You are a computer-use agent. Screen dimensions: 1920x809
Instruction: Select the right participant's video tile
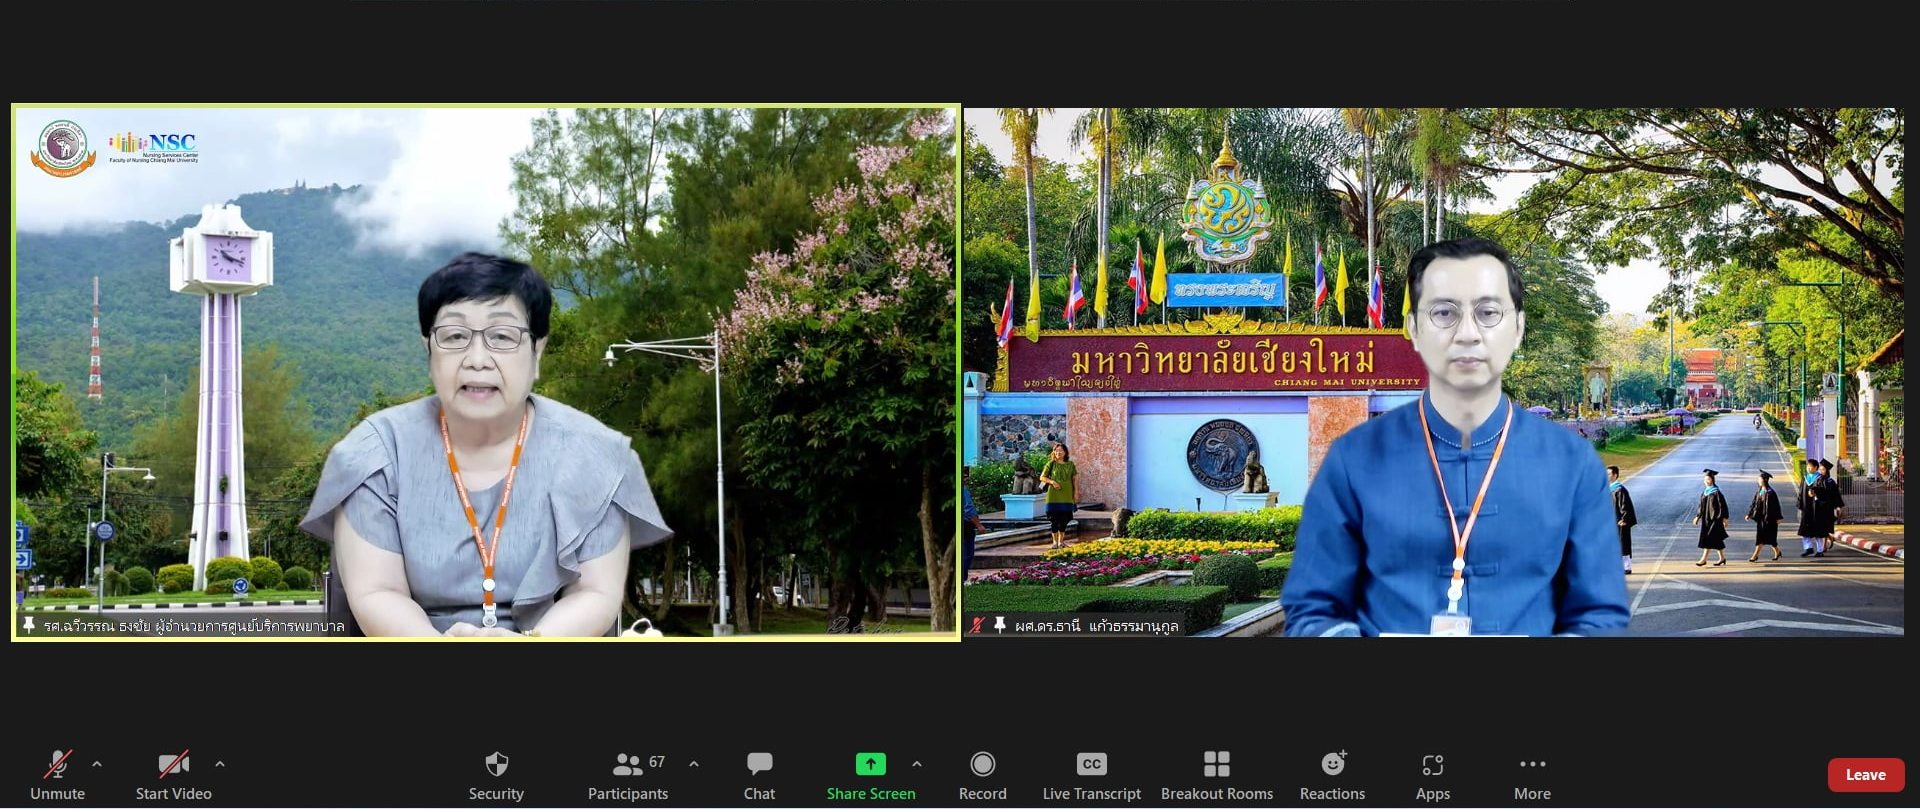1434,372
